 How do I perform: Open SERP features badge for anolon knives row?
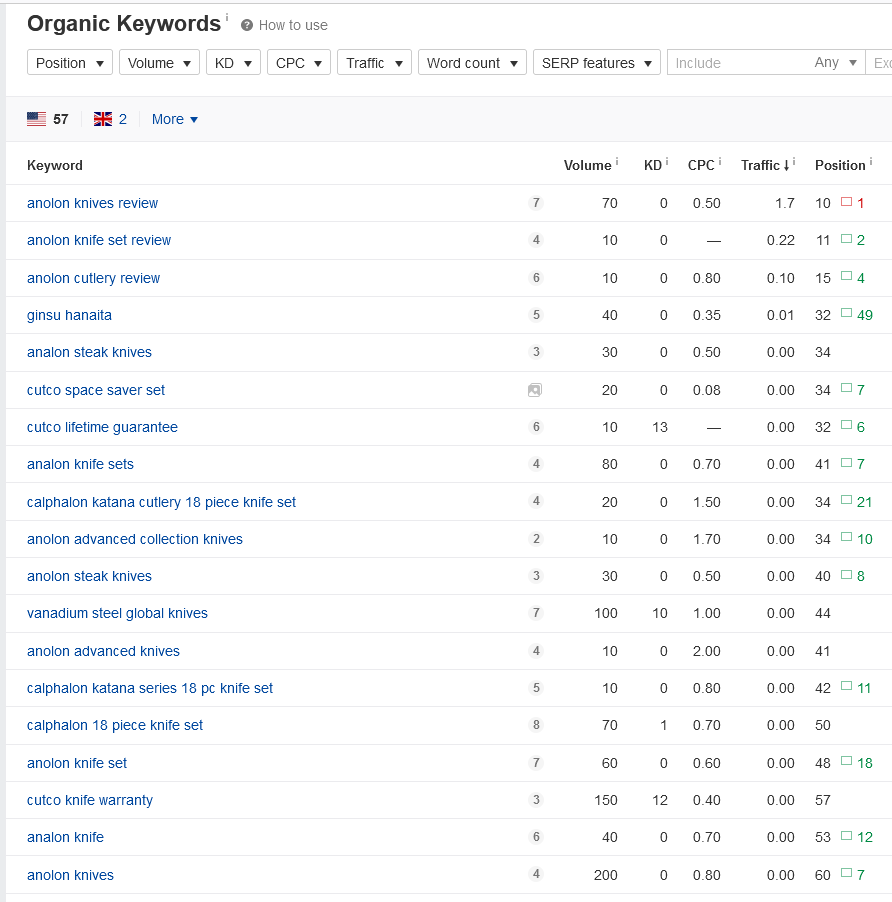[536, 874]
